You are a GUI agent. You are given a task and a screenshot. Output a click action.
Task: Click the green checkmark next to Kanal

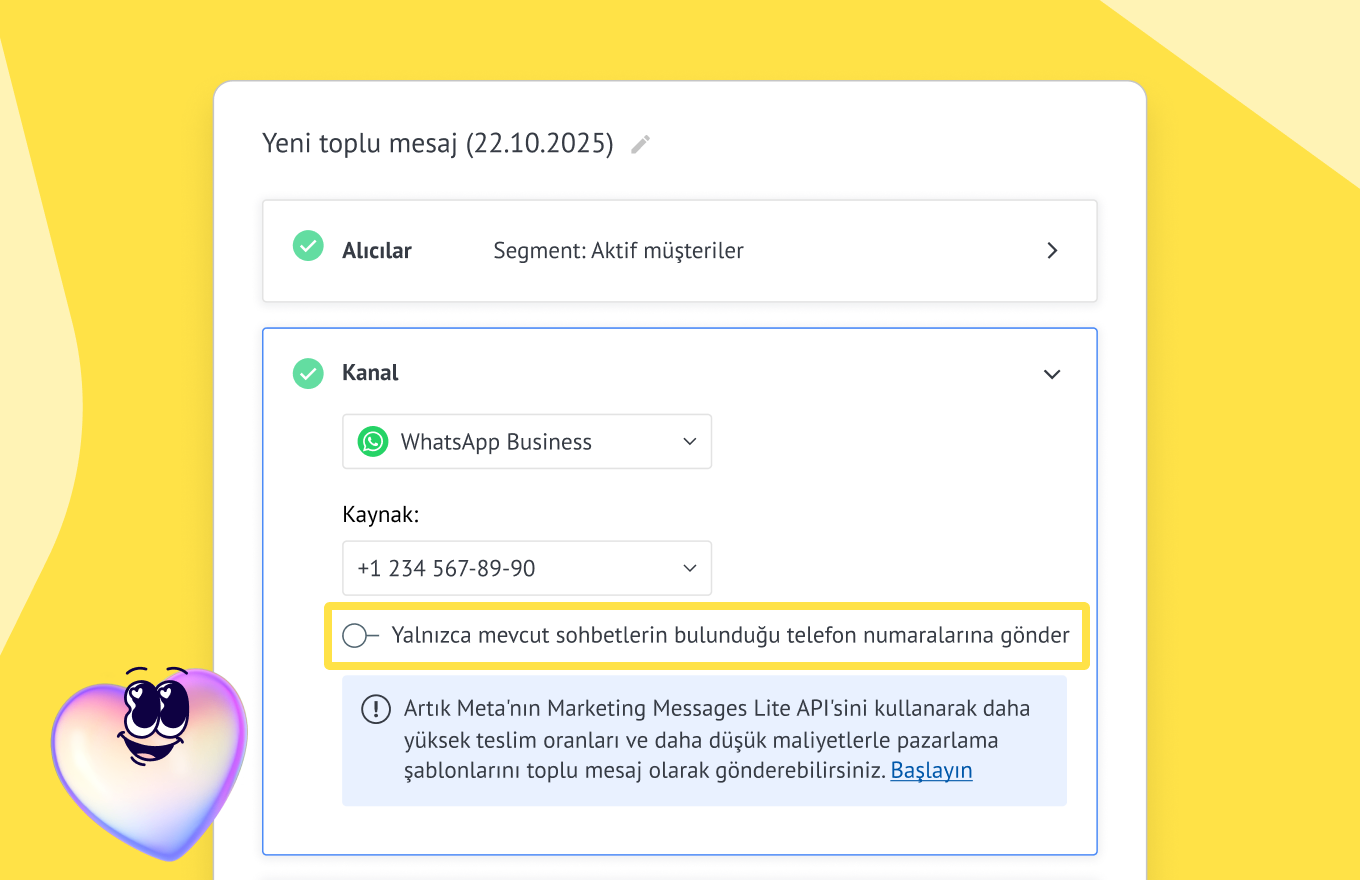pyautogui.click(x=308, y=373)
